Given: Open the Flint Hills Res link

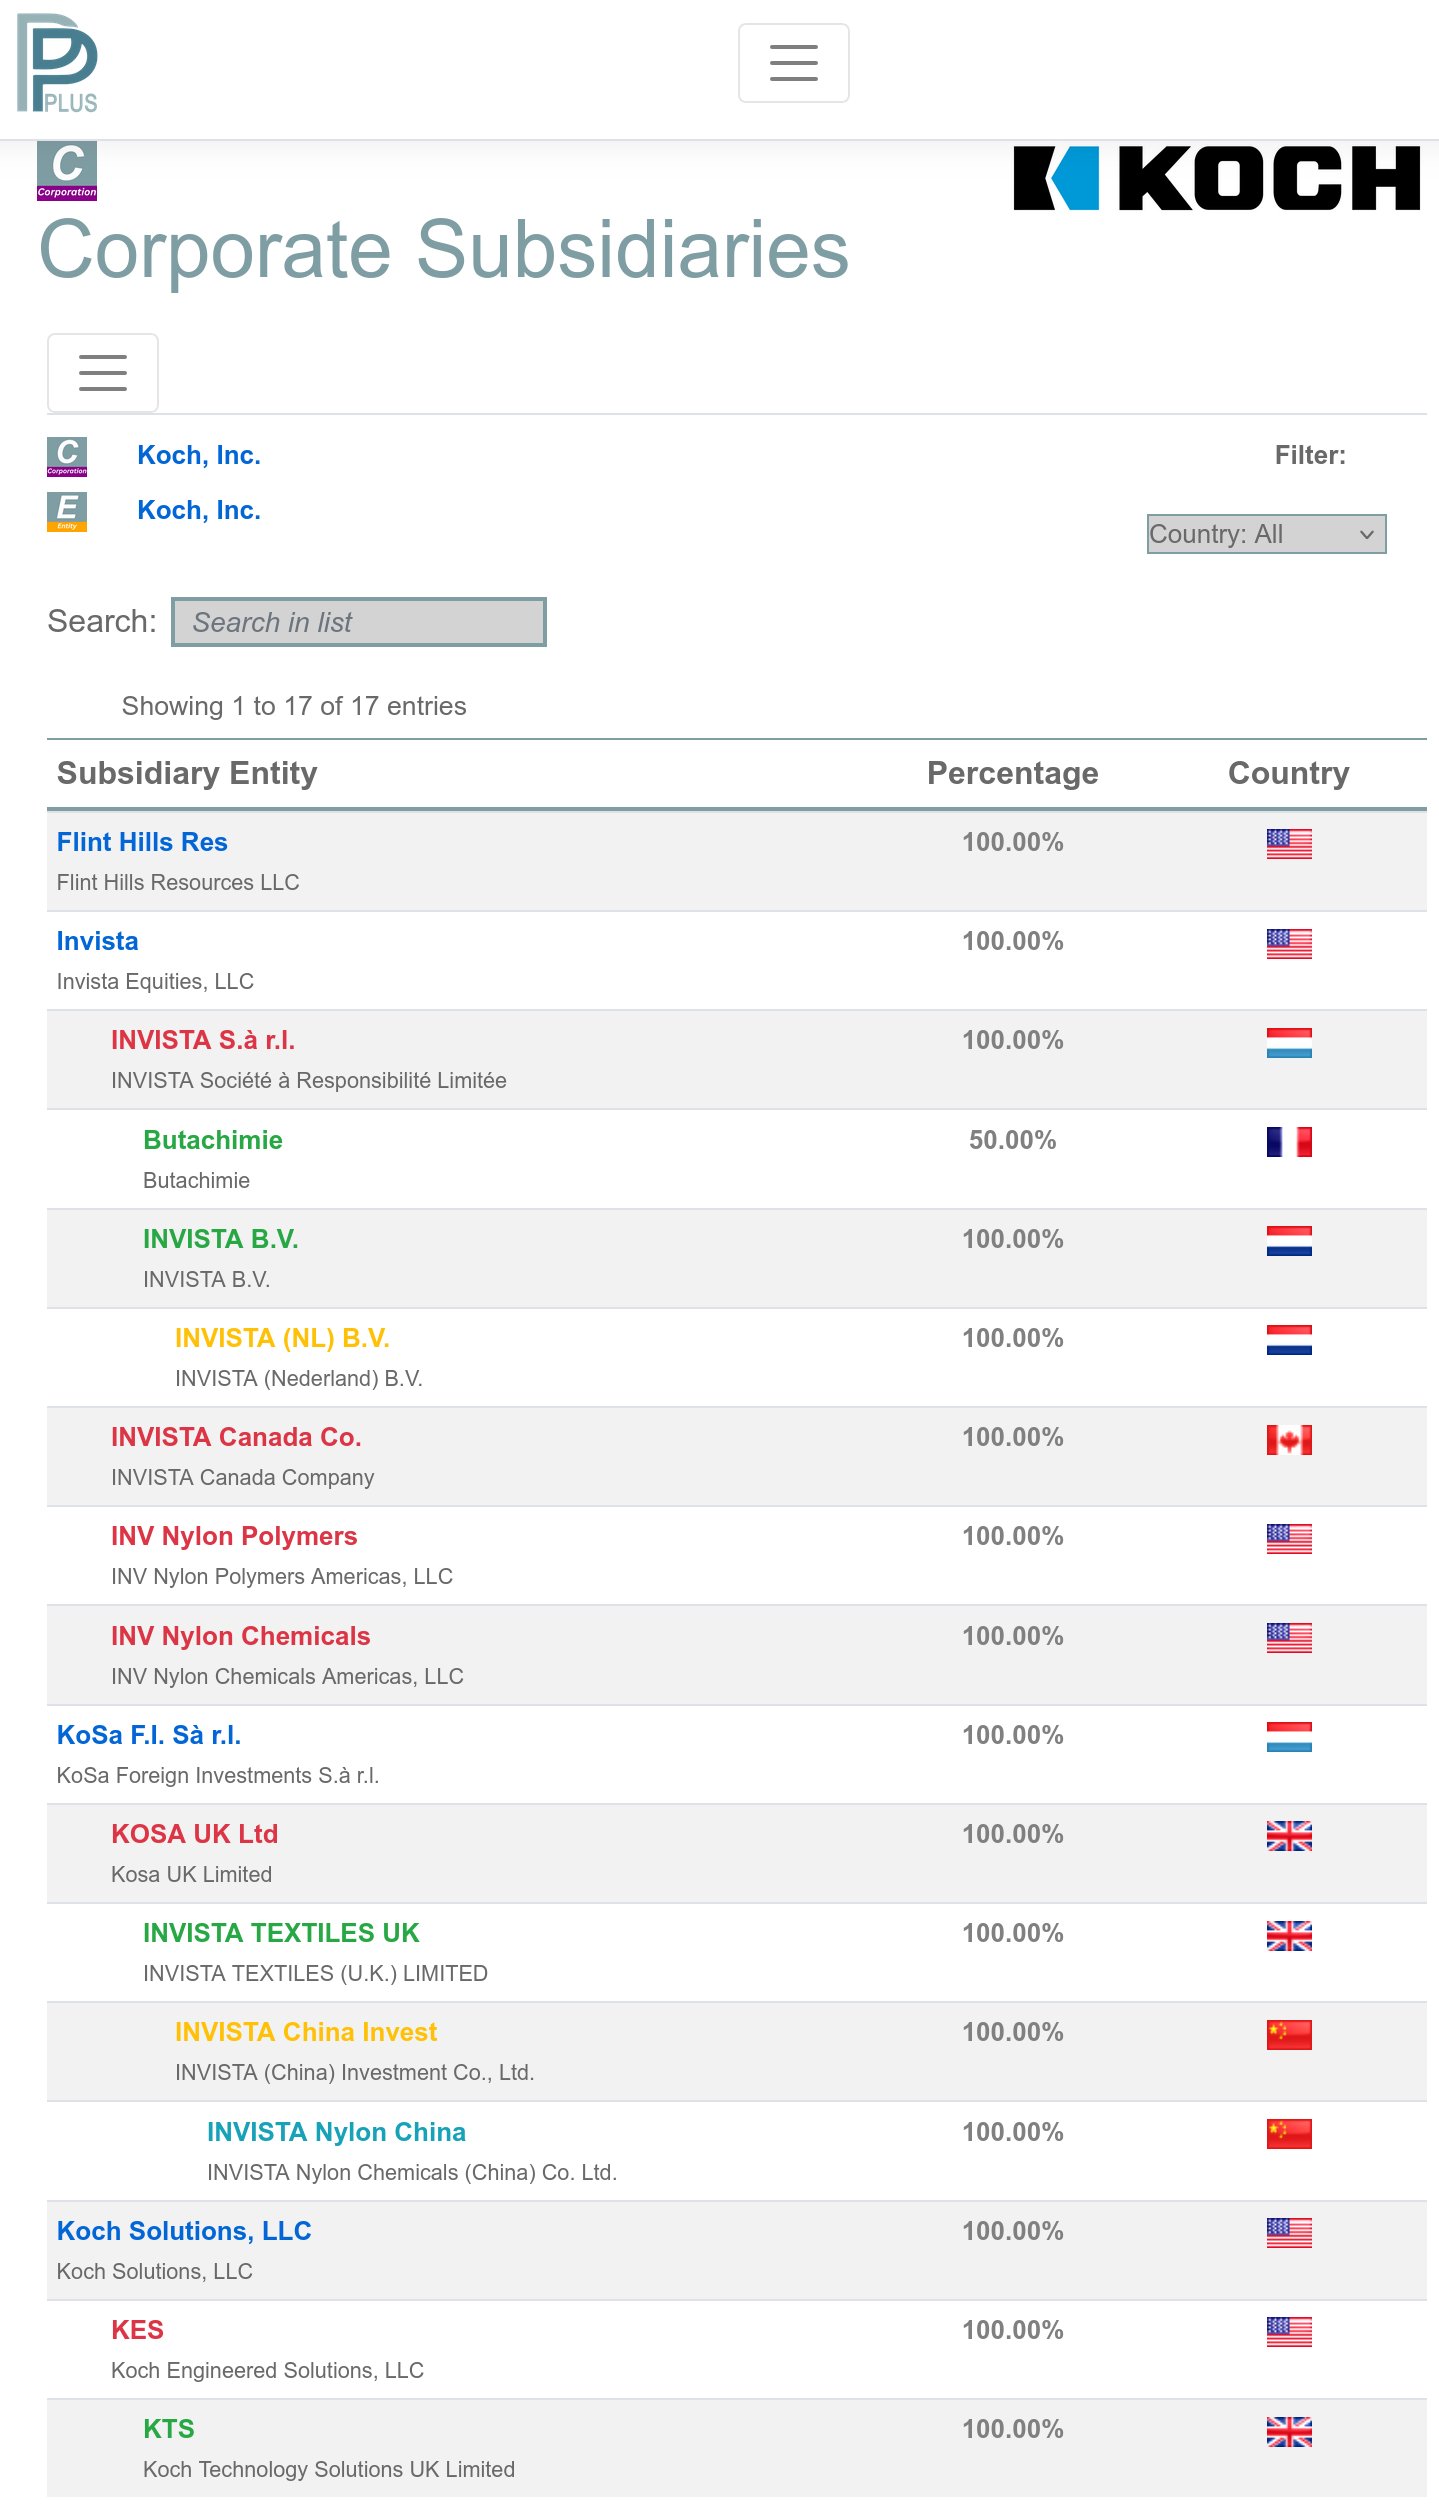Looking at the screenshot, I should 142,842.
